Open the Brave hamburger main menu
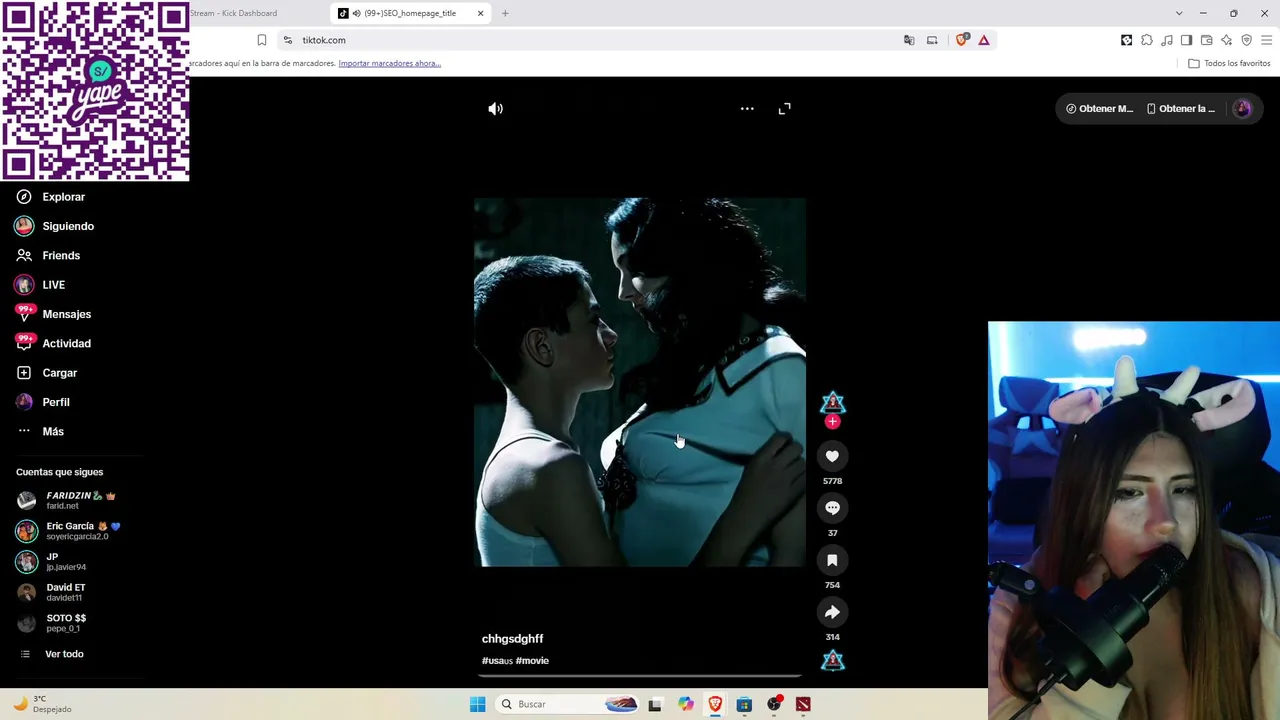 point(1266,40)
